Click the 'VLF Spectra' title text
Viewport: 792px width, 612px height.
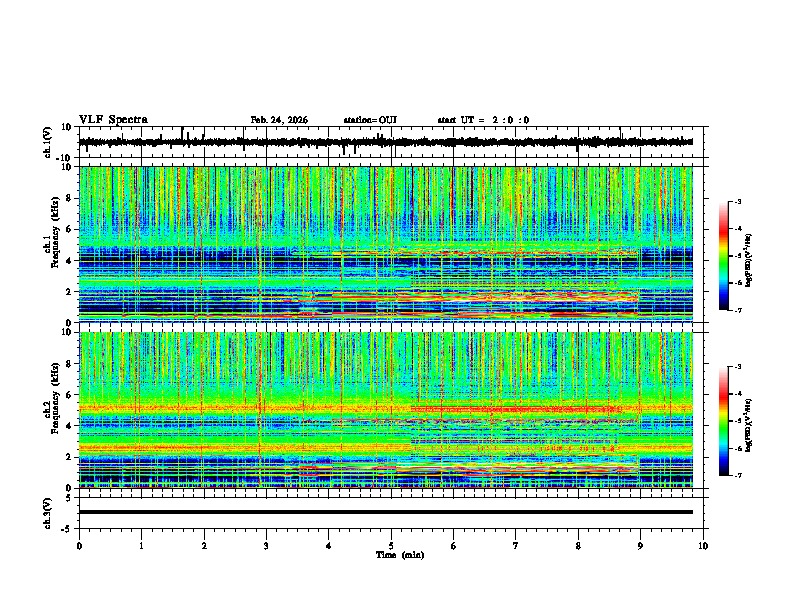click(113, 120)
